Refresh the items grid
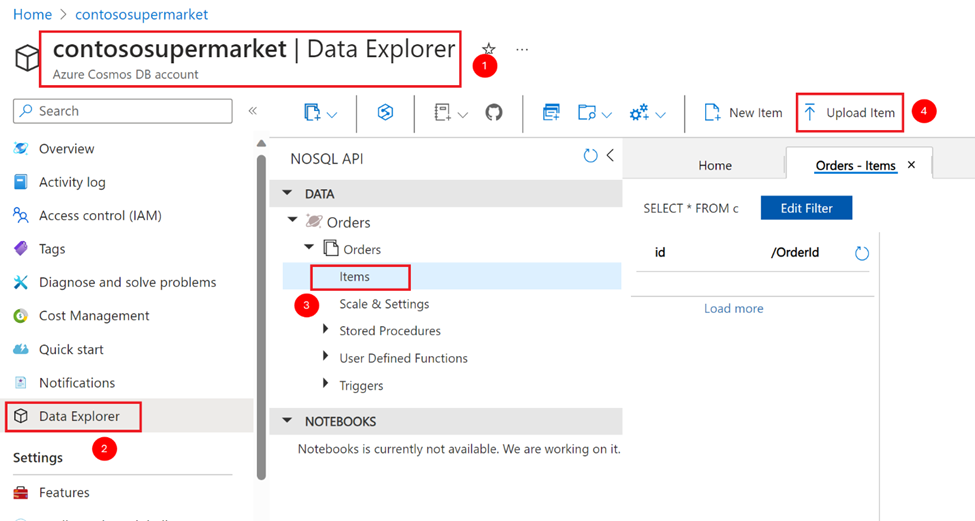The height and width of the screenshot is (521, 975). (861, 253)
